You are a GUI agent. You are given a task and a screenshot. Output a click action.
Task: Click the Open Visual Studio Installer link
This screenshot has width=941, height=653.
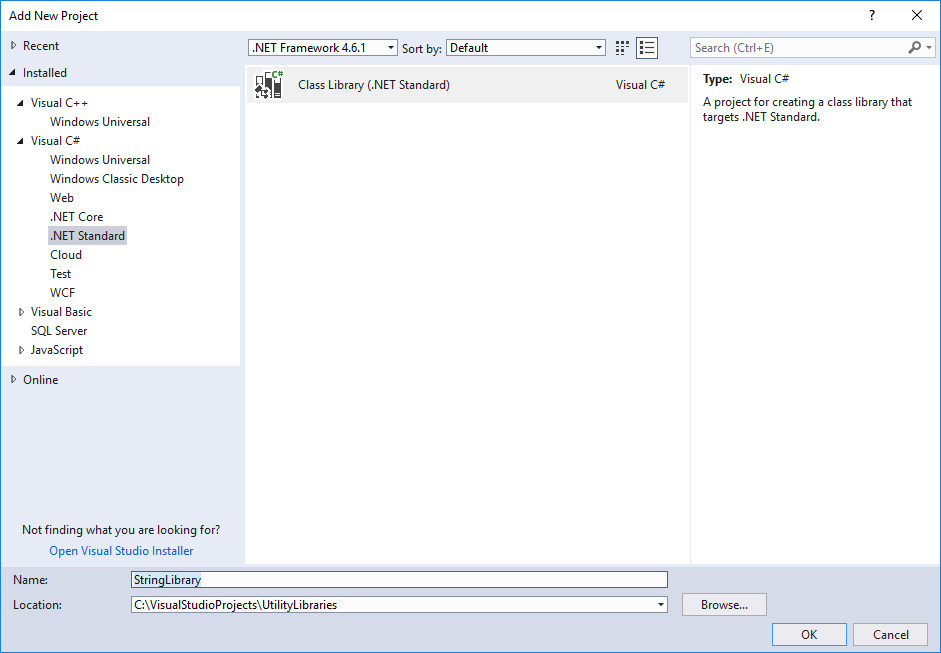click(x=120, y=550)
